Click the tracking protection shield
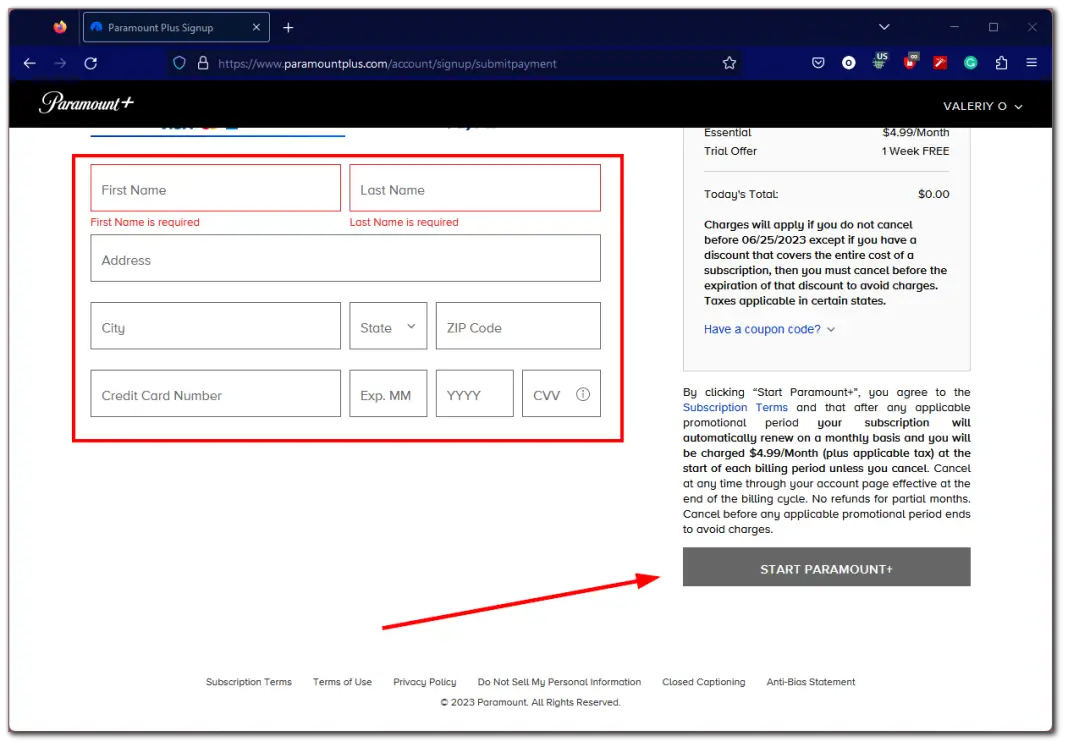This screenshot has width=1068, height=747. [180, 63]
